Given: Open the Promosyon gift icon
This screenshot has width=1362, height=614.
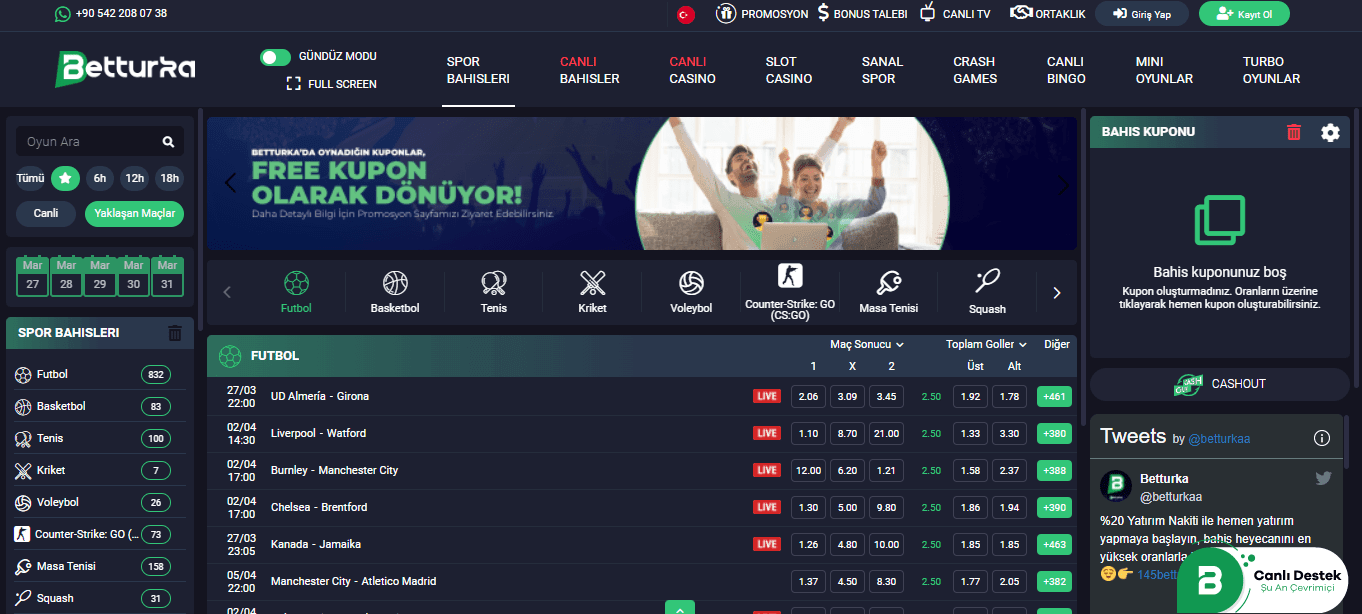Looking at the screenshot, I should 726,13.
